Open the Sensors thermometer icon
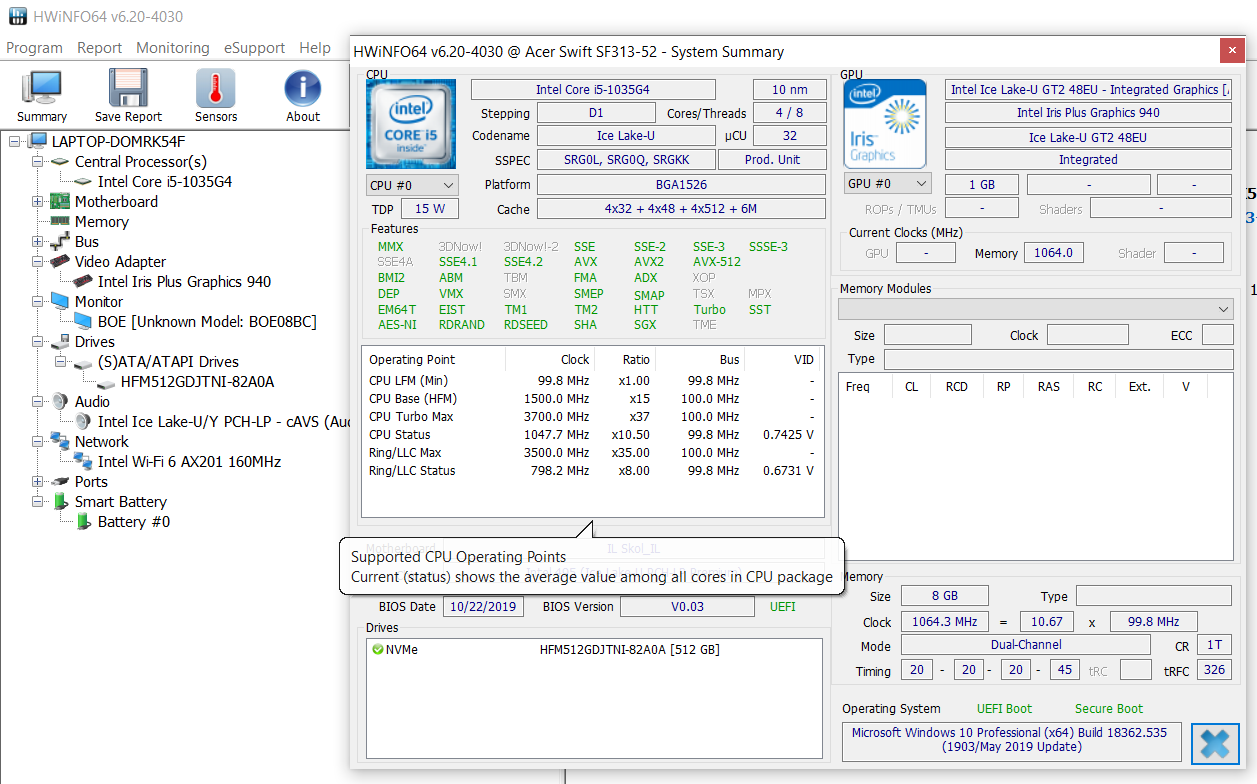This screenshot has width=1257, height=784. click(216, 88)
